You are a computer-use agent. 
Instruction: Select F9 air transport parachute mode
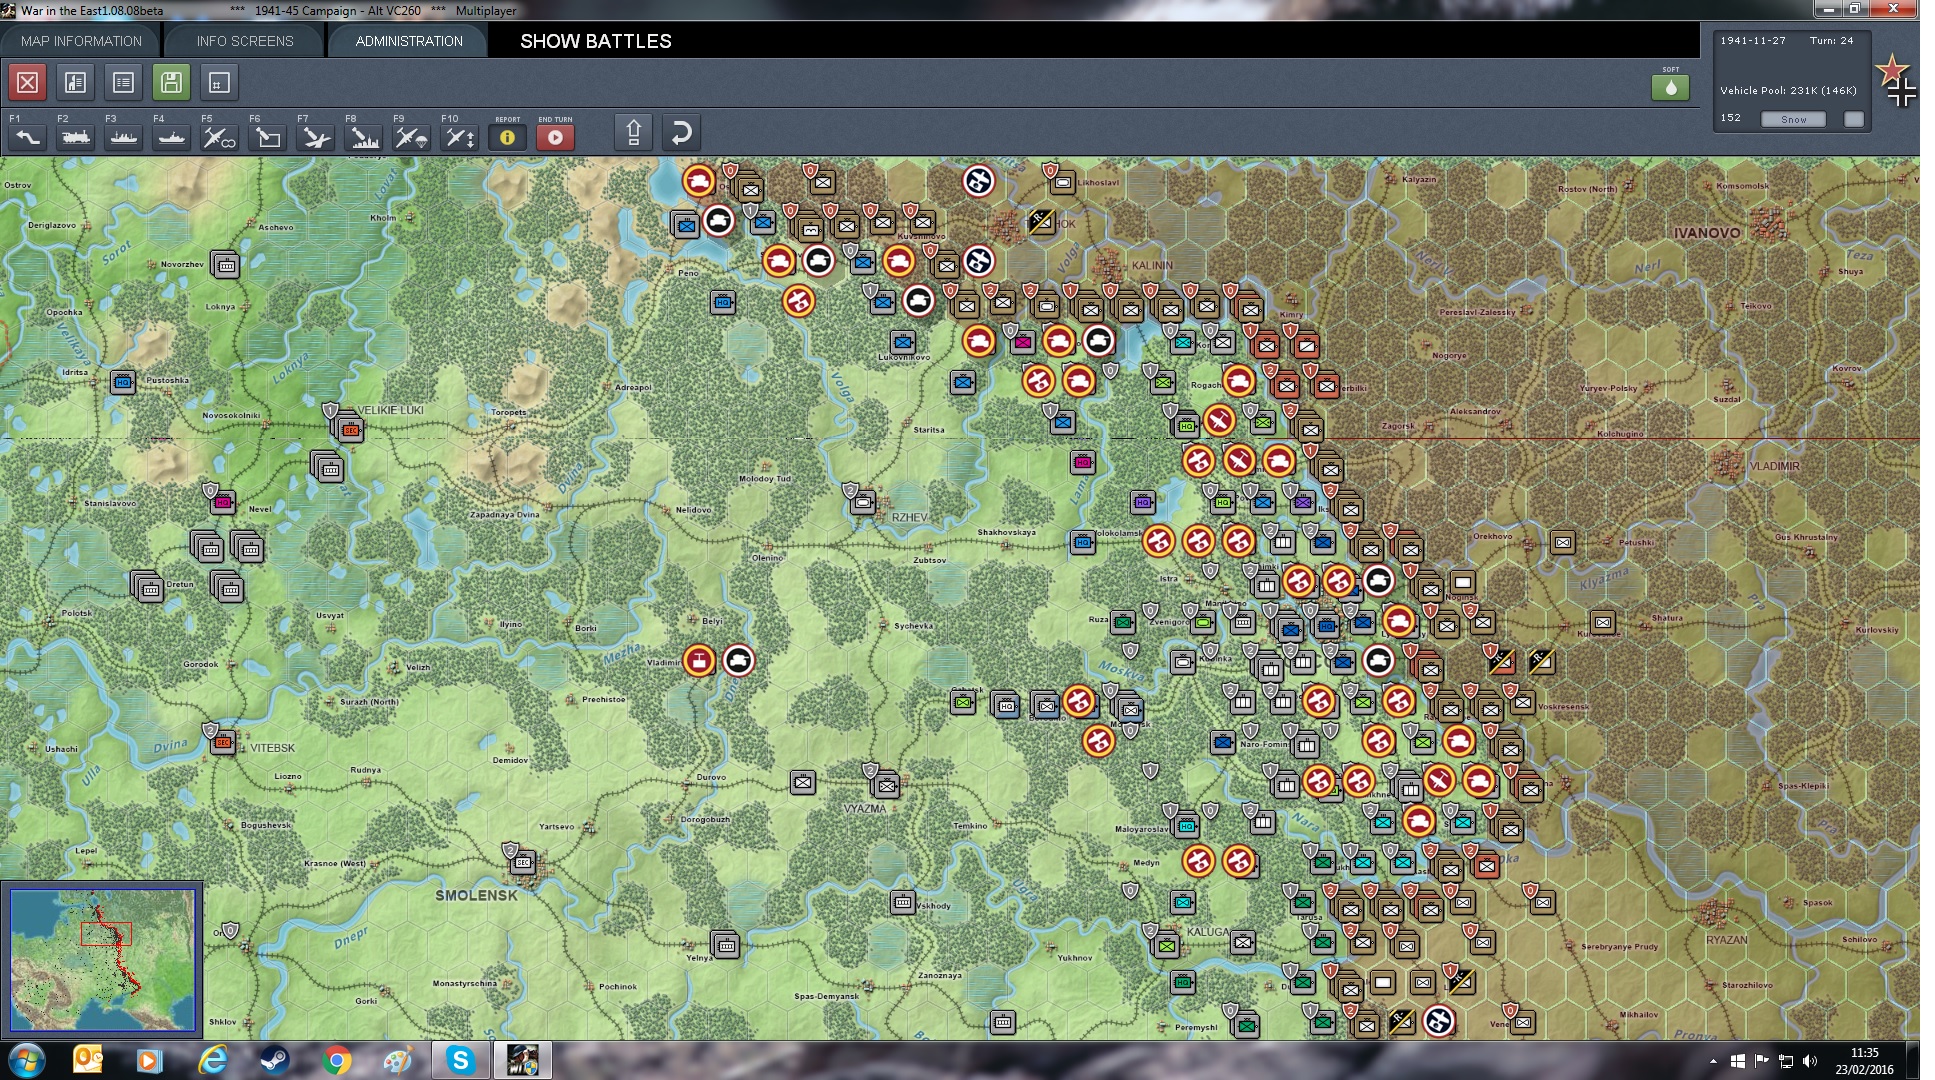(x=411, y=137)
